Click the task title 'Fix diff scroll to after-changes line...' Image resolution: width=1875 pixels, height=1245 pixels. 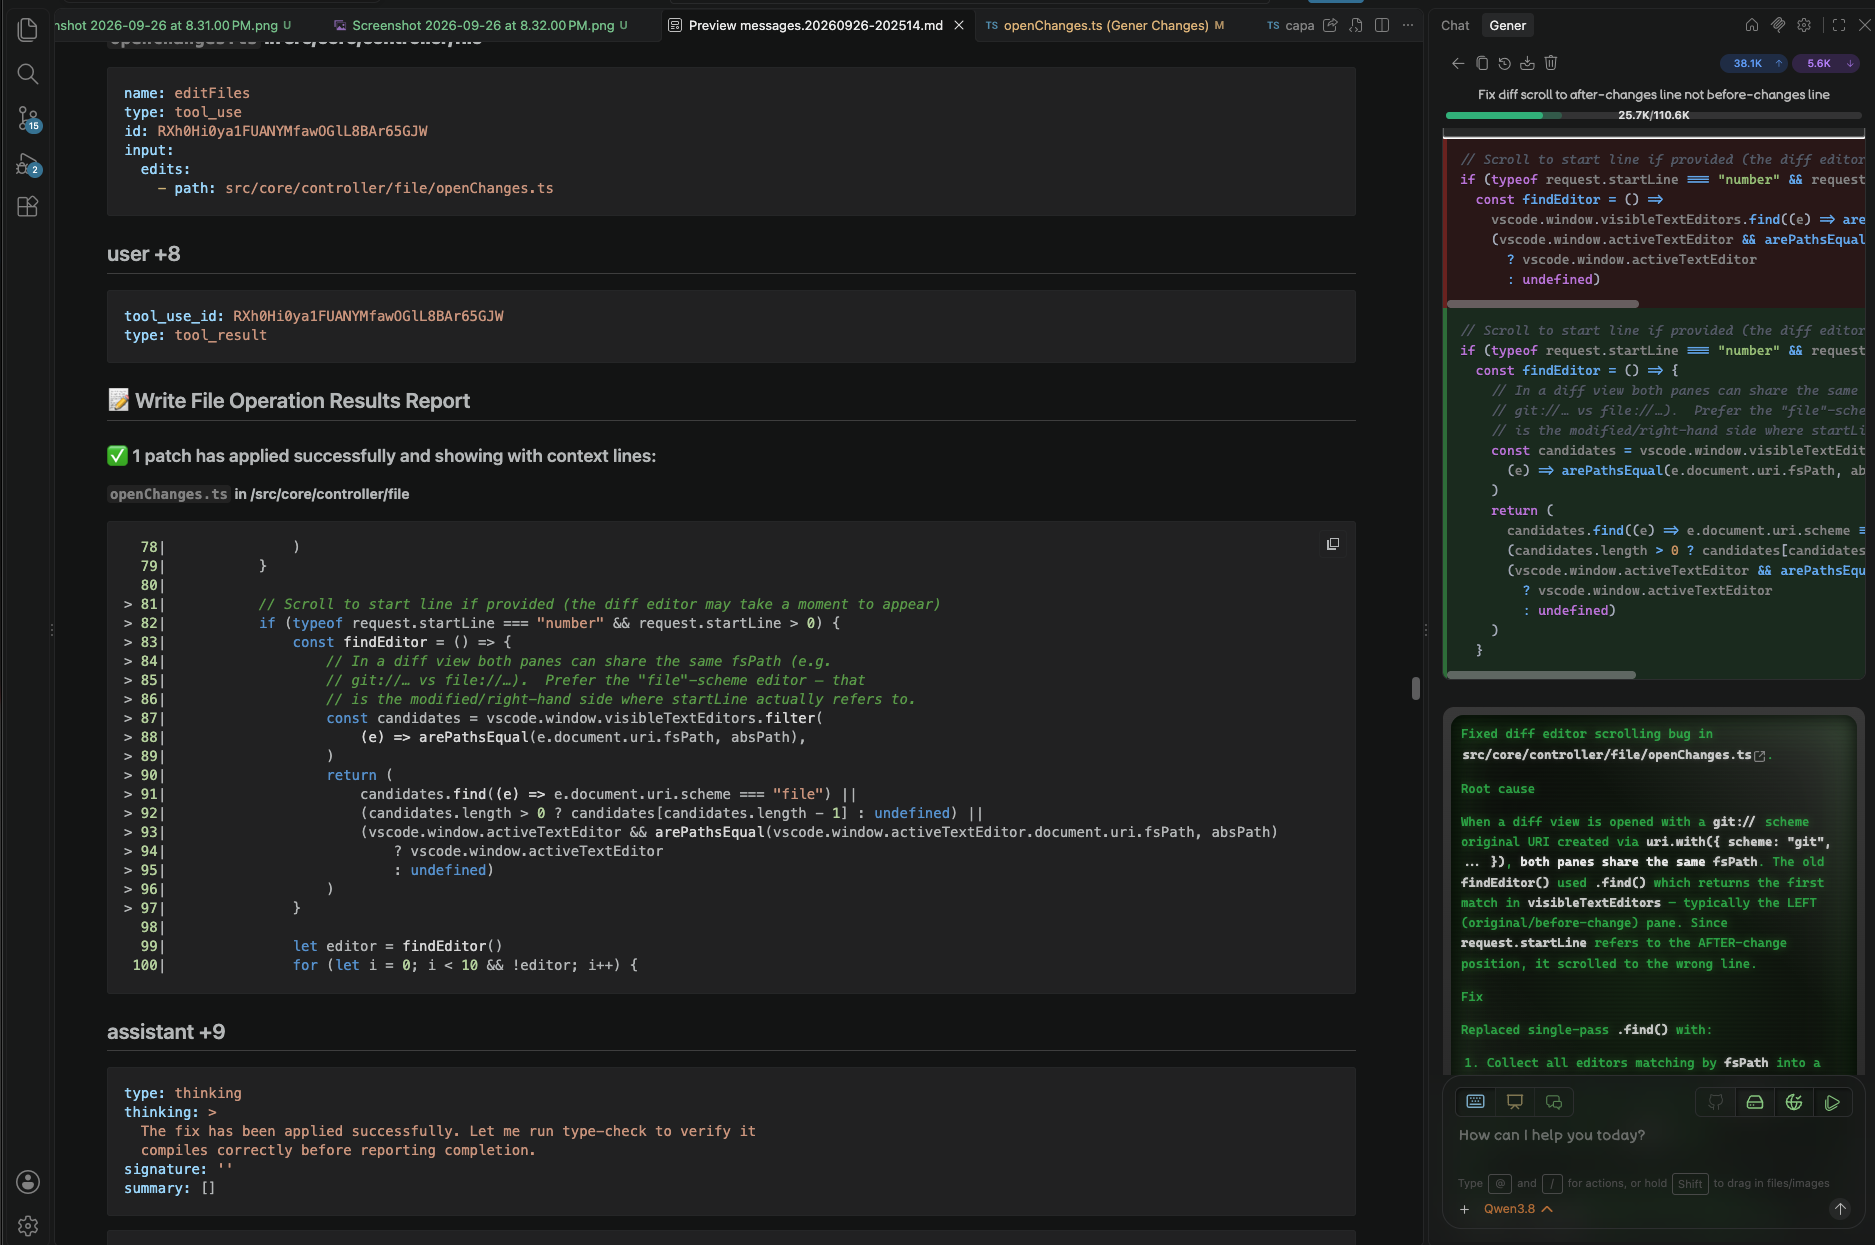tap(1654, 94)
